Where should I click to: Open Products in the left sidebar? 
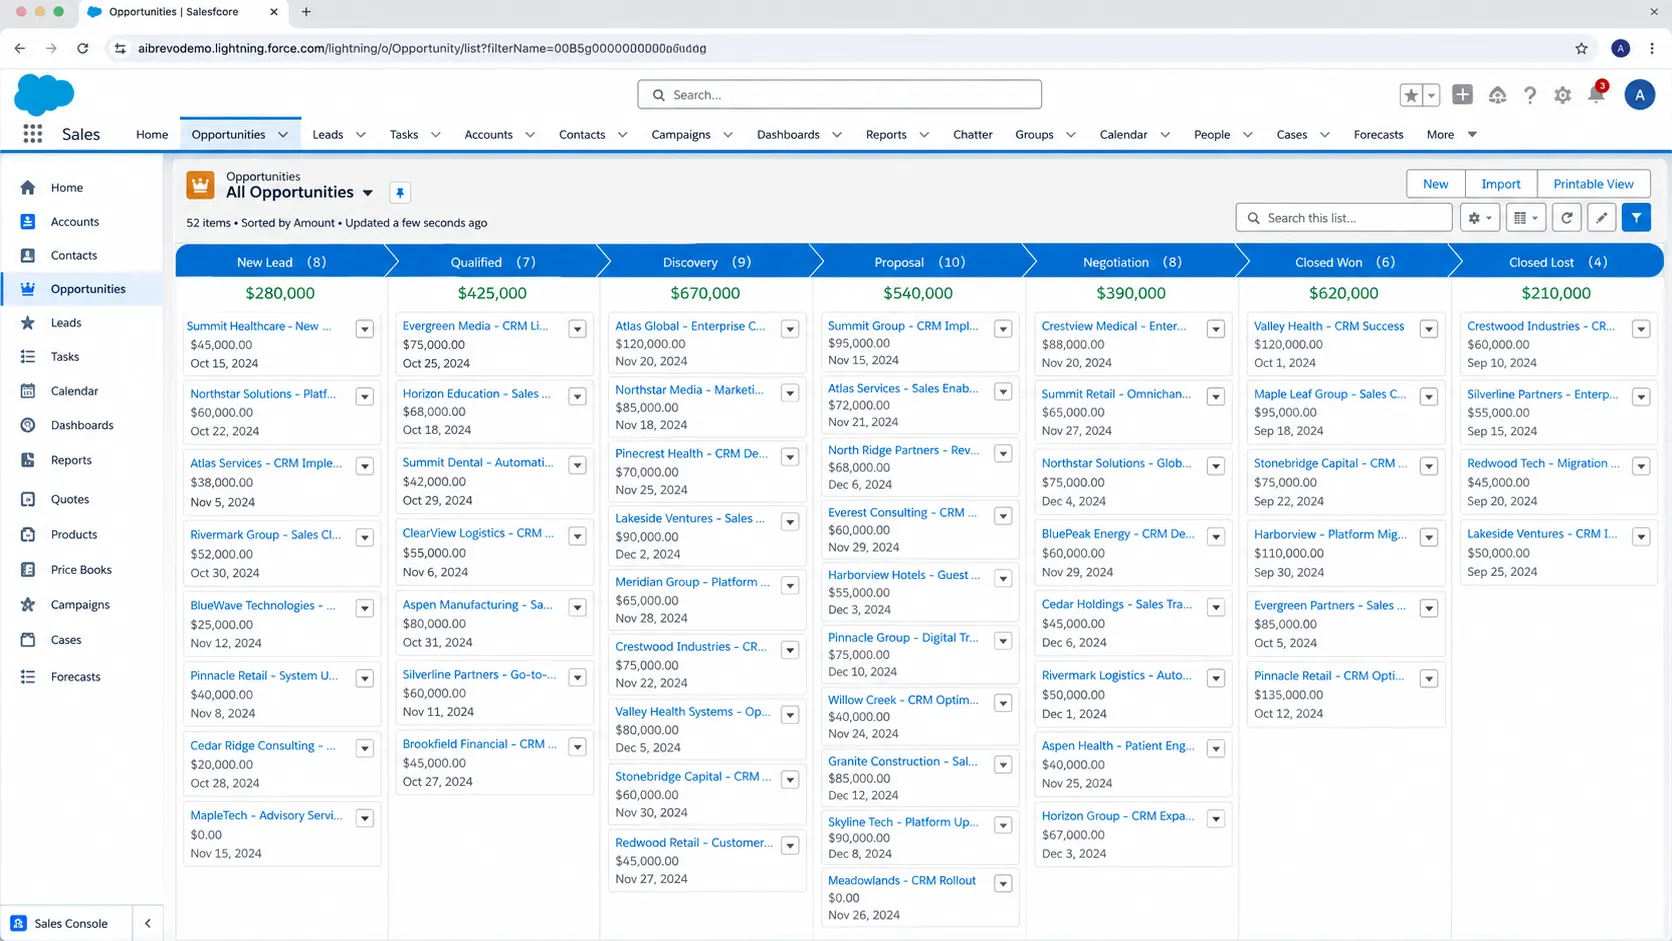coord(73,535)
